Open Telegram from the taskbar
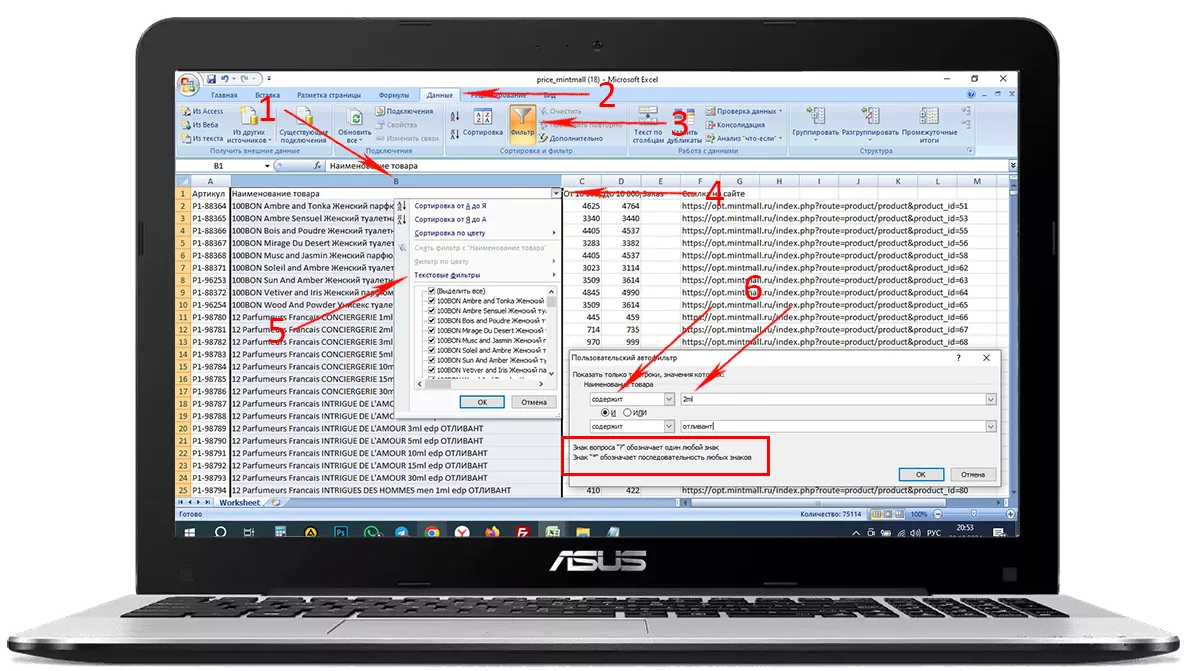1200x671 pixels. (x=401, y=533)
